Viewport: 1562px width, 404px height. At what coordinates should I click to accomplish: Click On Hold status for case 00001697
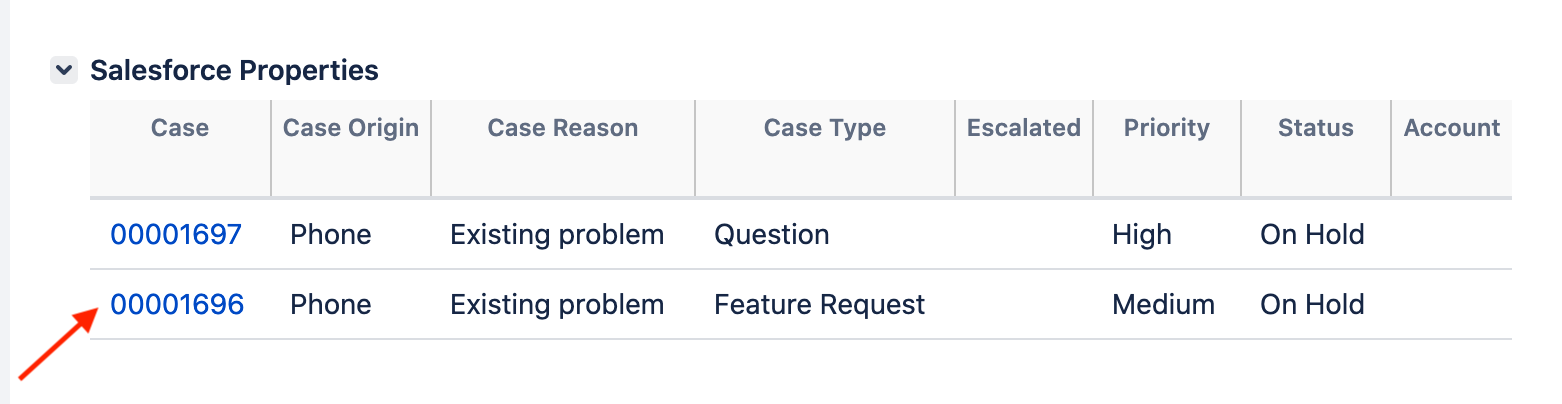(x=1312, y=235)
